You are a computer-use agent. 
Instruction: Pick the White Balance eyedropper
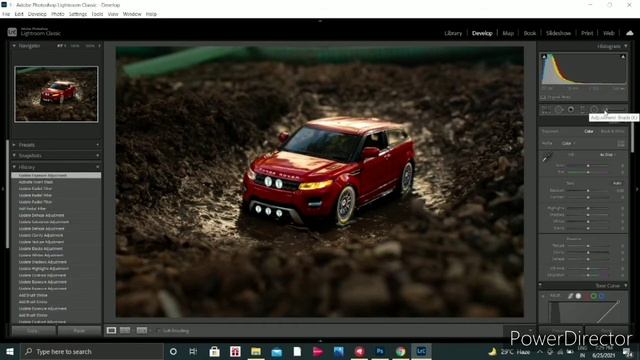tap(547, 157)
